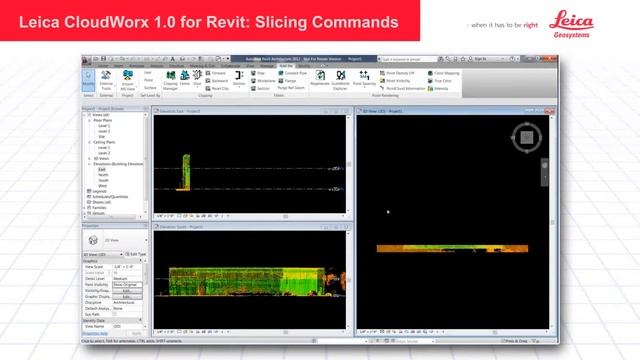The width and height of the screenshot is (640, 360).
Task: Click Point Density Off option
Action: click(x=397, y=73)
